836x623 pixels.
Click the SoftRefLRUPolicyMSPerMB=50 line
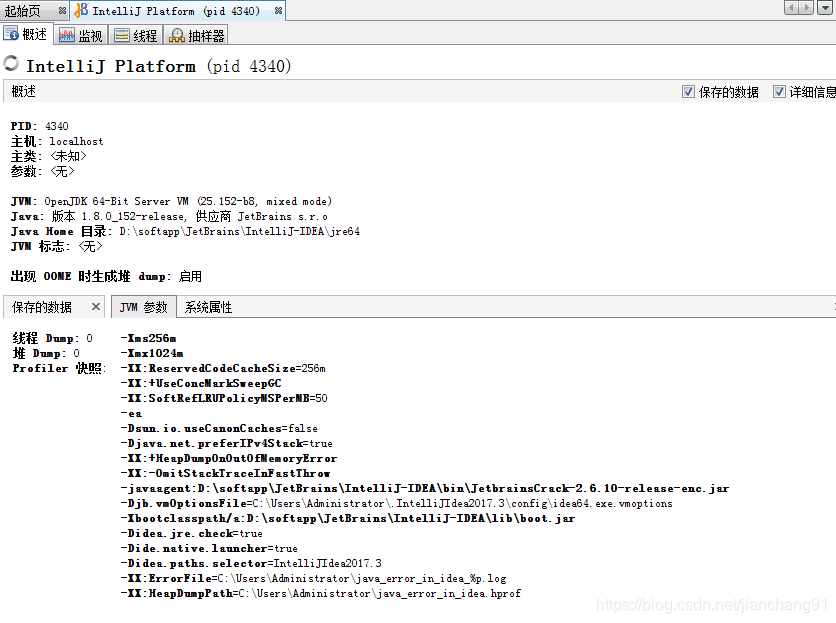coord(224,398)
